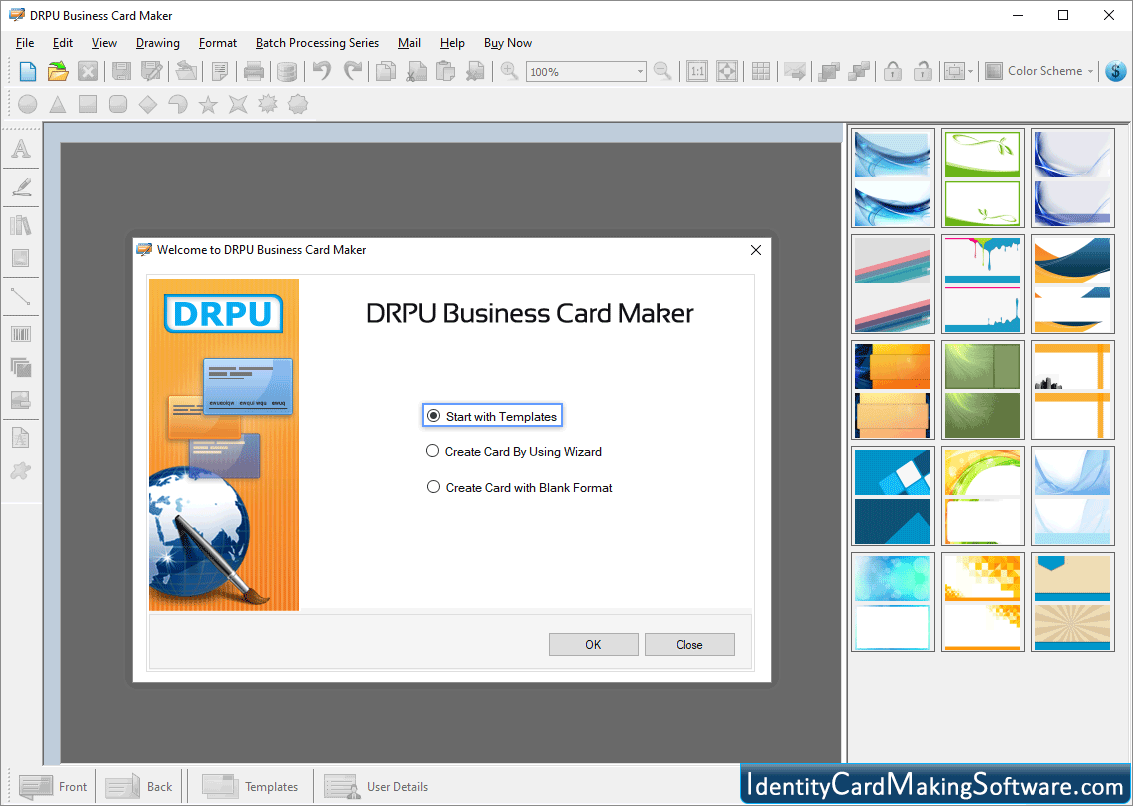Choose the dripping paint template thumbnail

(x=983, y=284)
